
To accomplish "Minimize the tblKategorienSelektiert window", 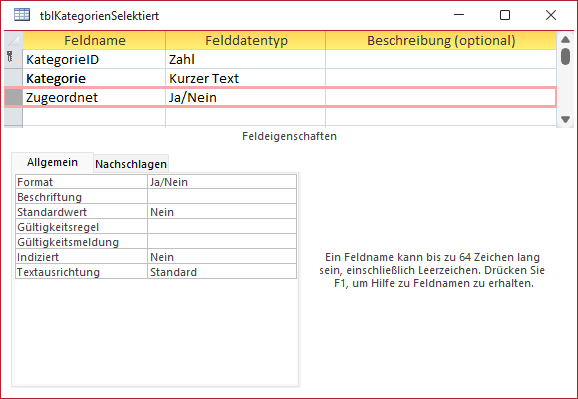I will 459,15.
